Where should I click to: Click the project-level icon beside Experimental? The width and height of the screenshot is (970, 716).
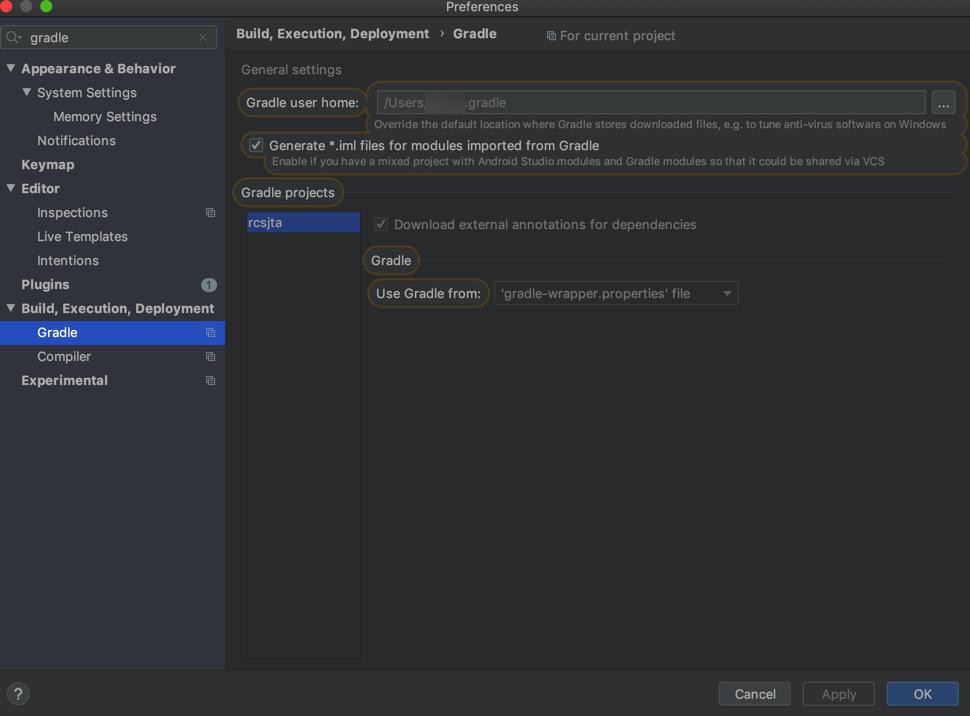click(x=210, y=381)
